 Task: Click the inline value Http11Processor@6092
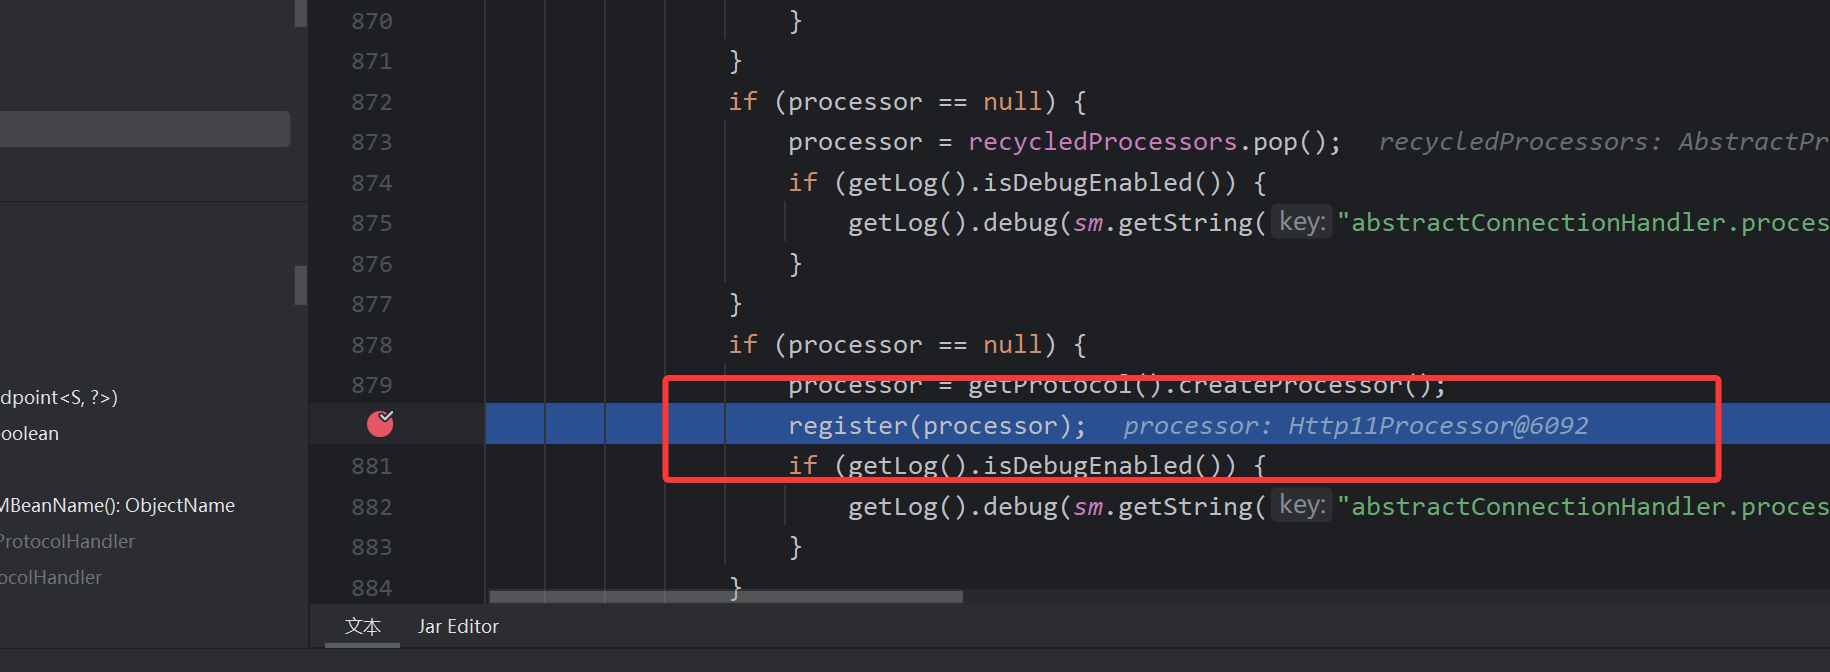point(1437,426)
